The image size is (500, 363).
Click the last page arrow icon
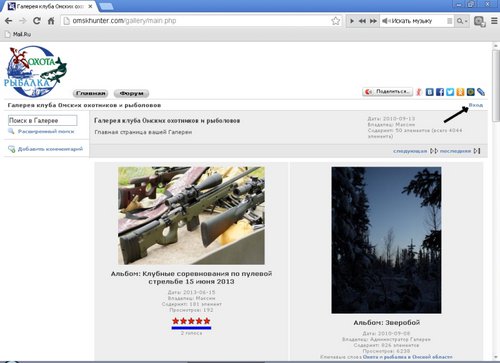click(477, 151)
